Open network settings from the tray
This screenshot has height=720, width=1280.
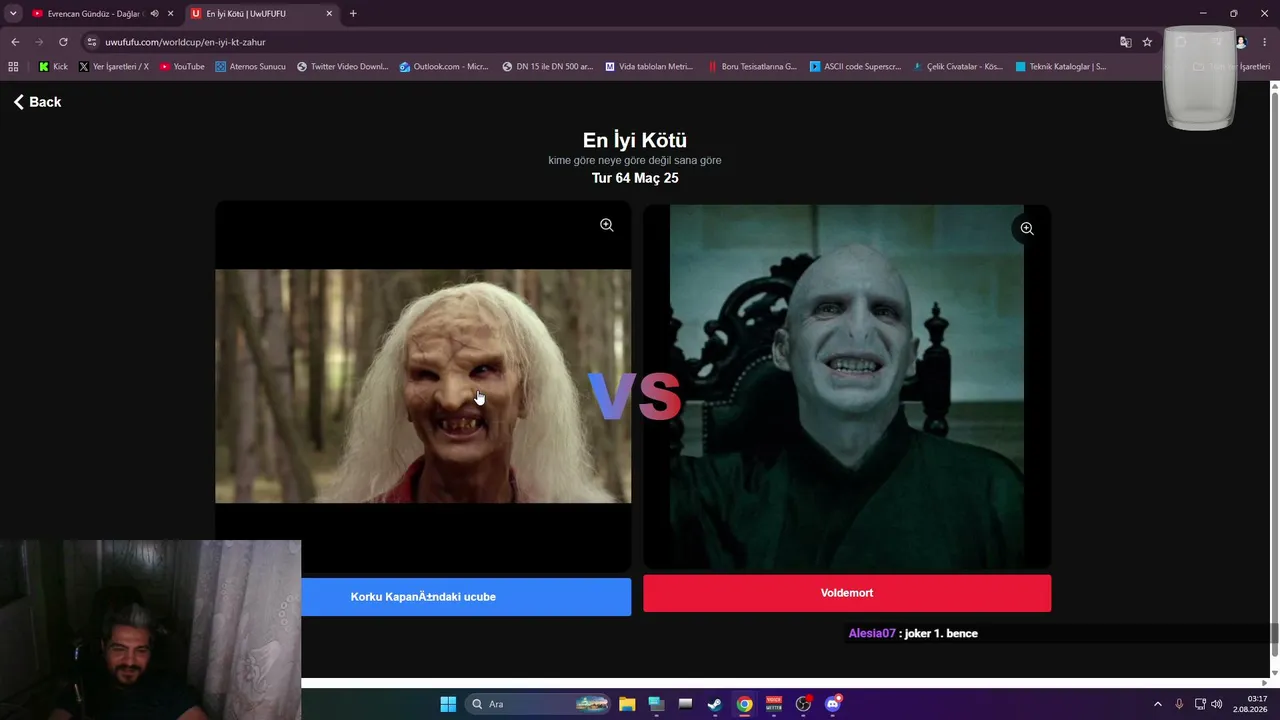point(1200,704)
